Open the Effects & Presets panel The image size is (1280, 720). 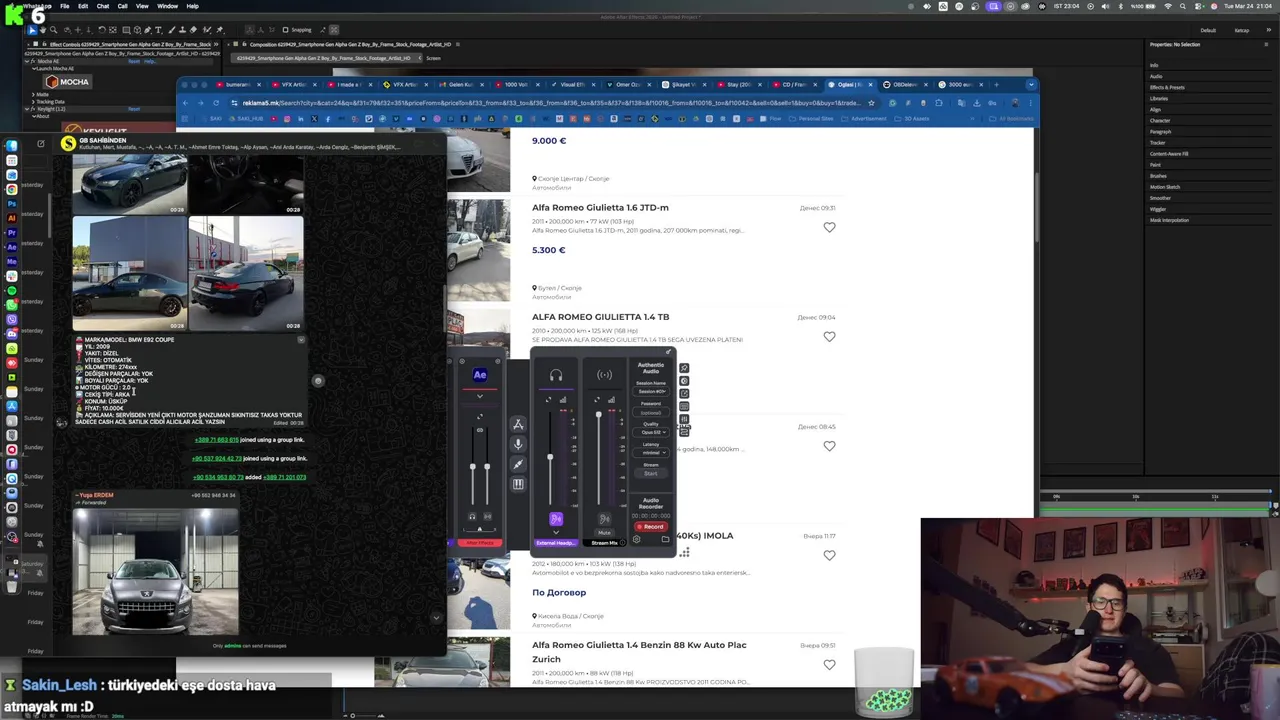pyautogui.click(x=1167, y=87)
